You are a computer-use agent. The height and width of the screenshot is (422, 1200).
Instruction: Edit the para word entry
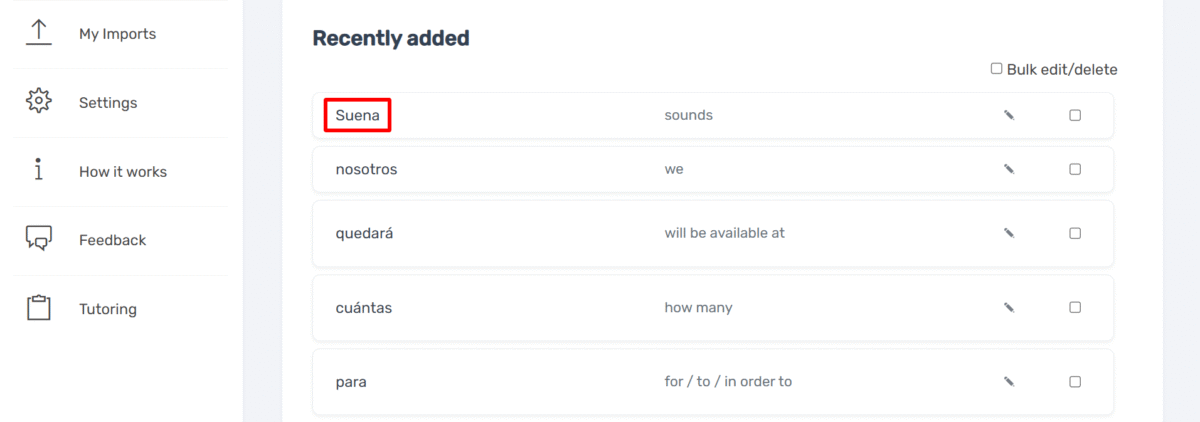1009,381
